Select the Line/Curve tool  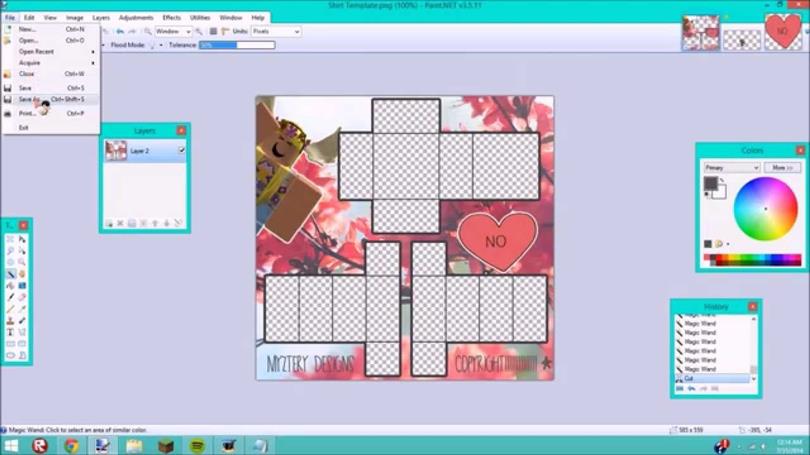(x=22, y=332)
